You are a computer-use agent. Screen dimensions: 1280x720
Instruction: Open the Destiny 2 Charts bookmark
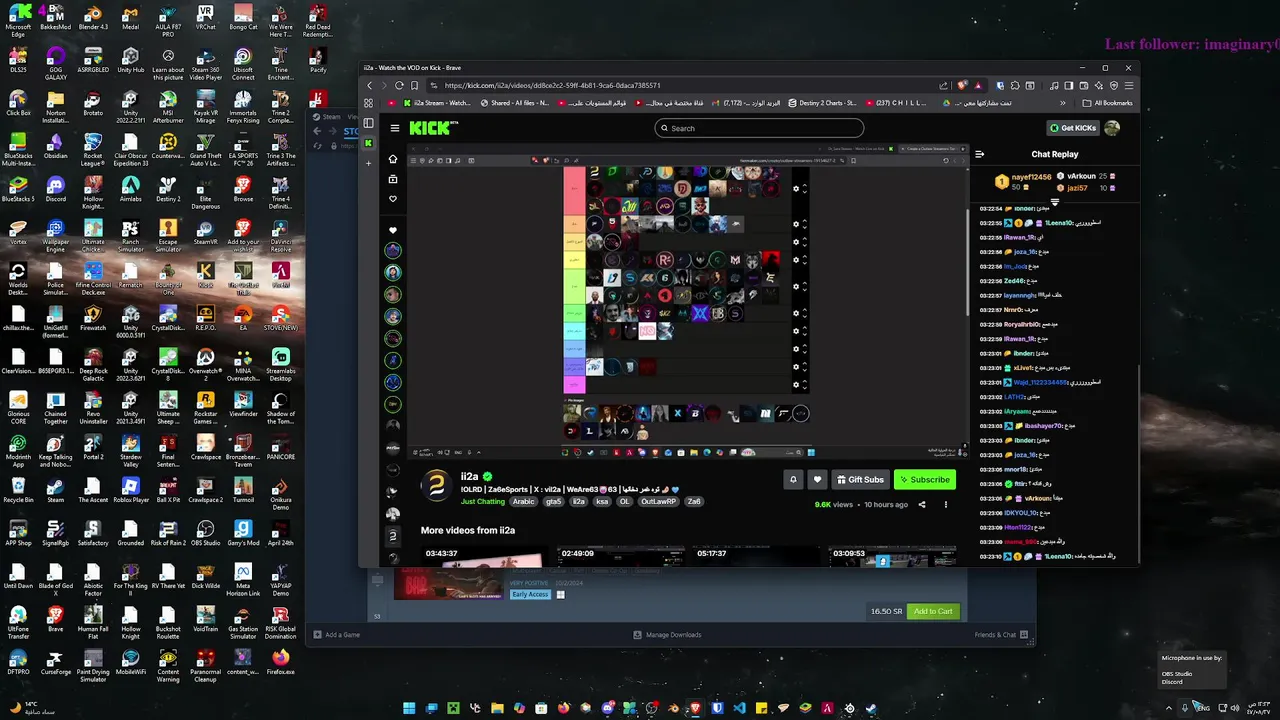click(x=822, y=102)
